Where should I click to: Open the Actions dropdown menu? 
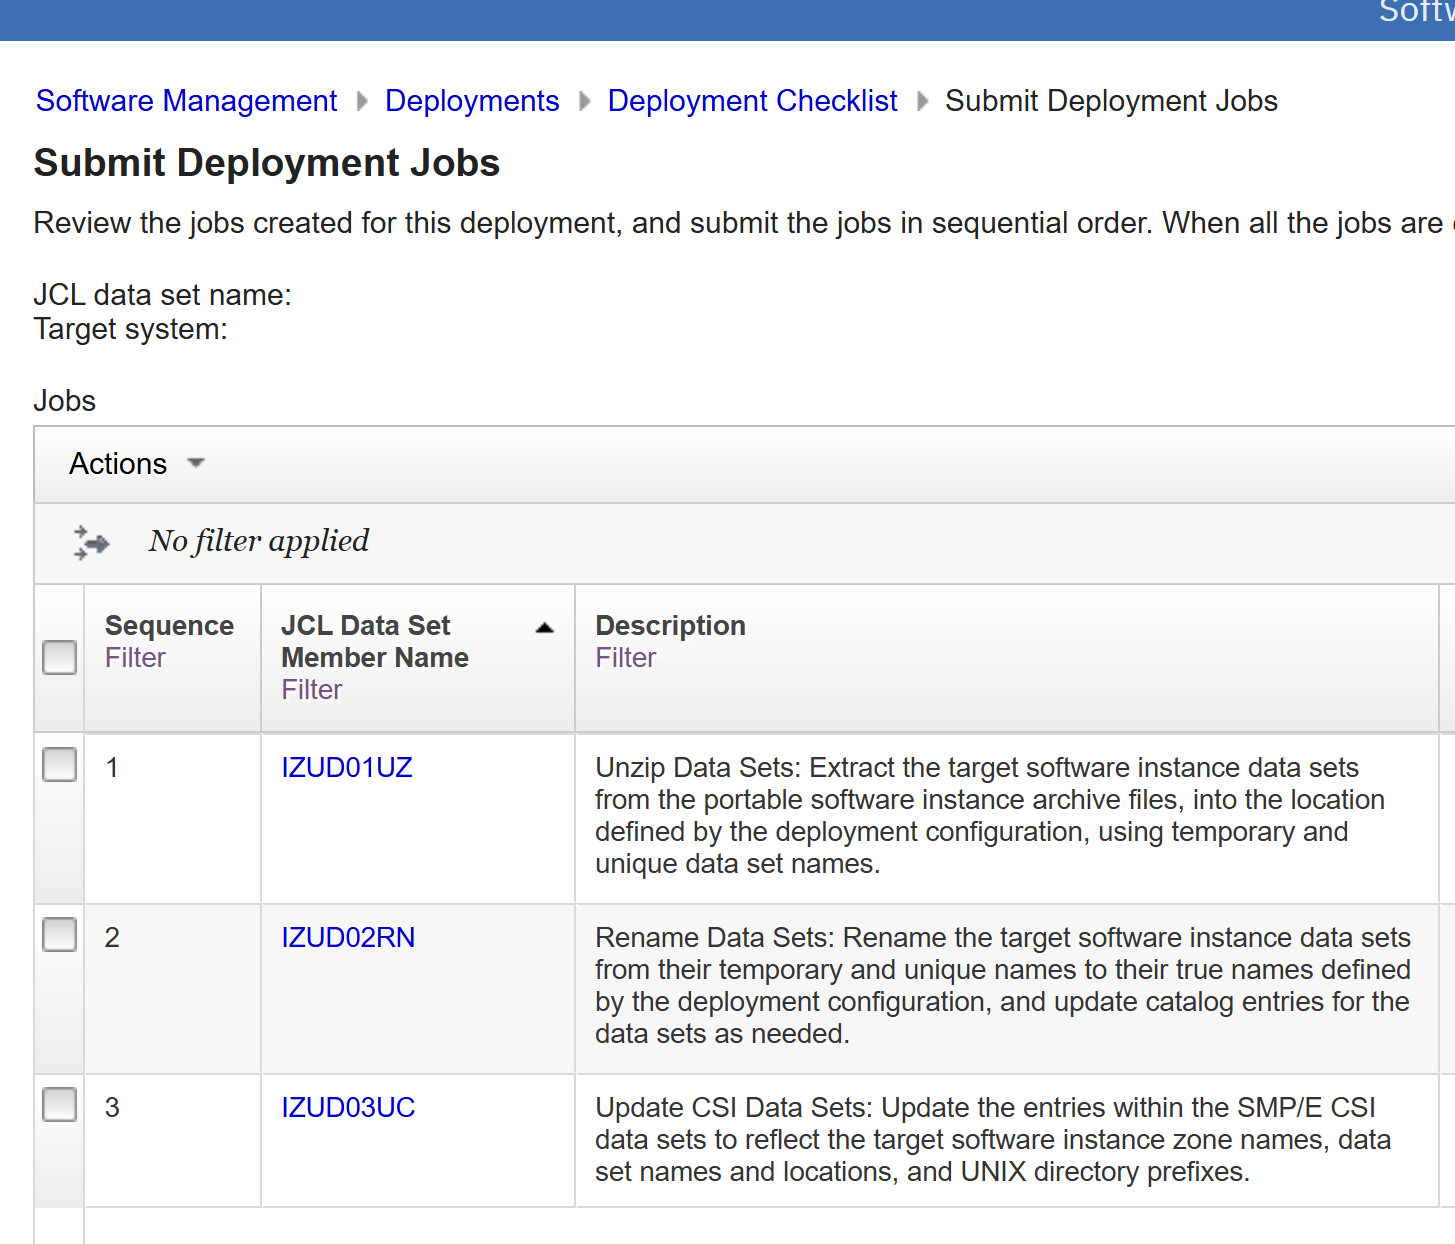[x=136, y=464]
